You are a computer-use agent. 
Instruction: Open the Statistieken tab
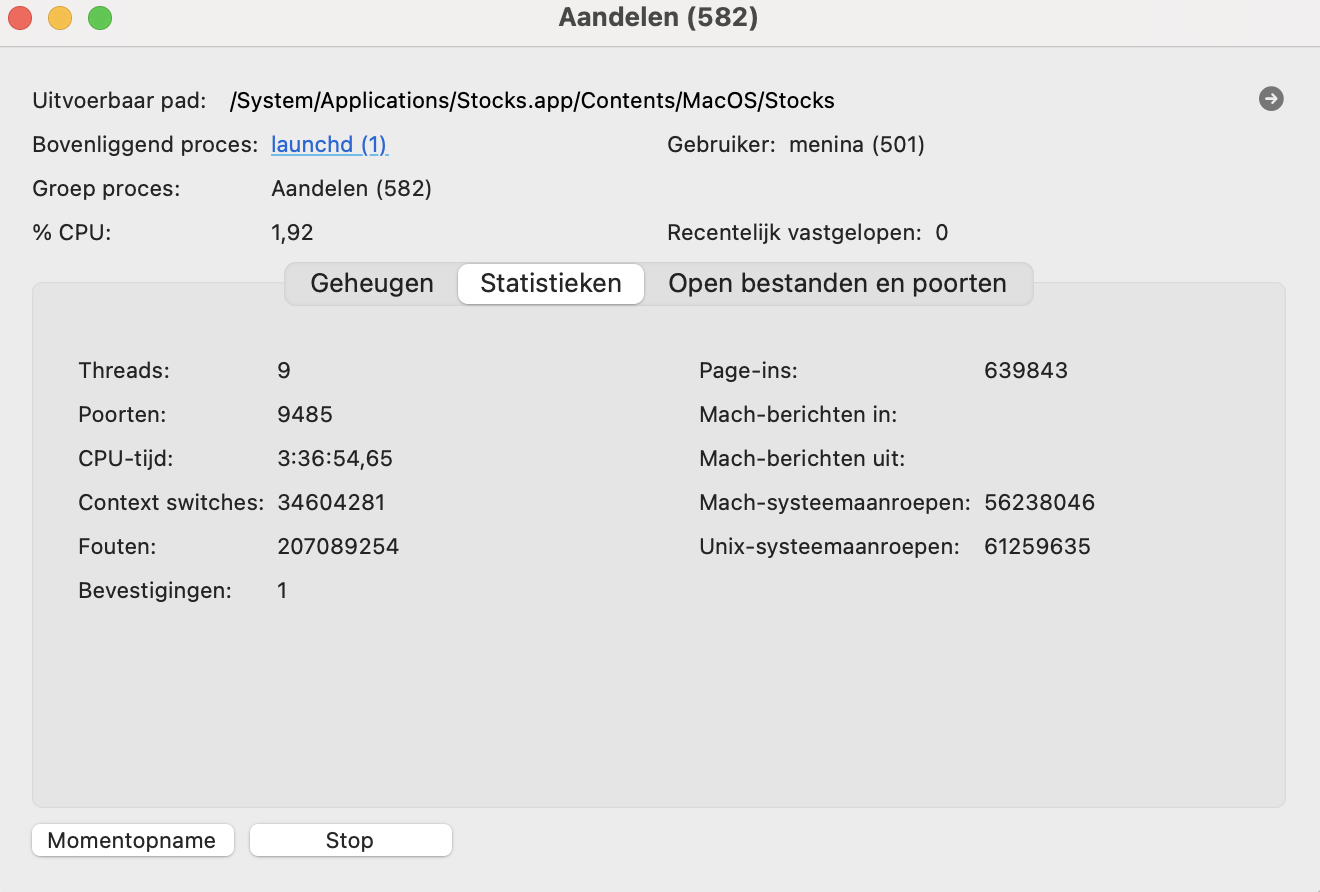(x=550, y=283)
